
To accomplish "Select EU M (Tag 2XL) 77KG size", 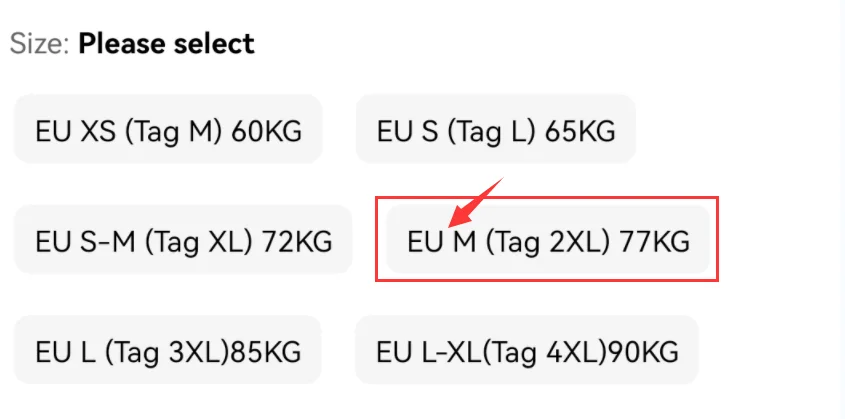I will (548, 240).
